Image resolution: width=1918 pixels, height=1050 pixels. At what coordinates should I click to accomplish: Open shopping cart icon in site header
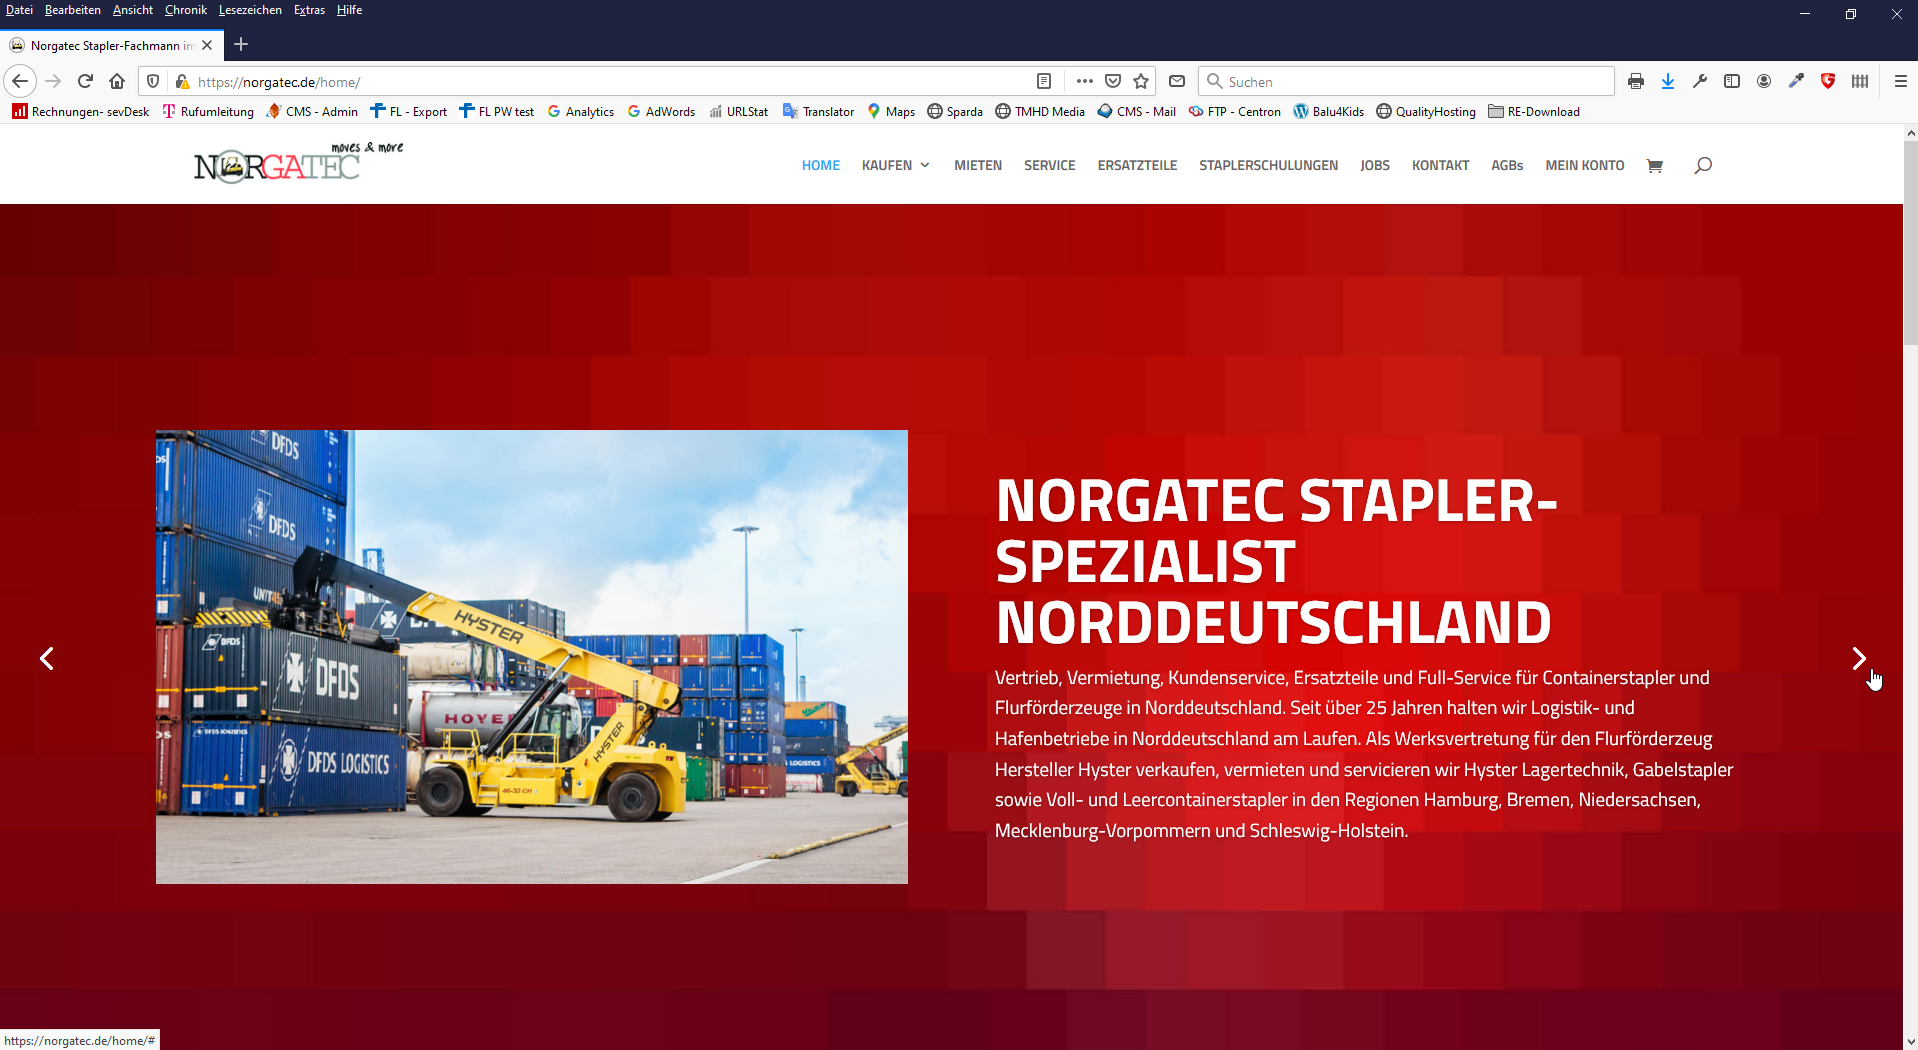pyautogui.click(x=1655, y=165)
